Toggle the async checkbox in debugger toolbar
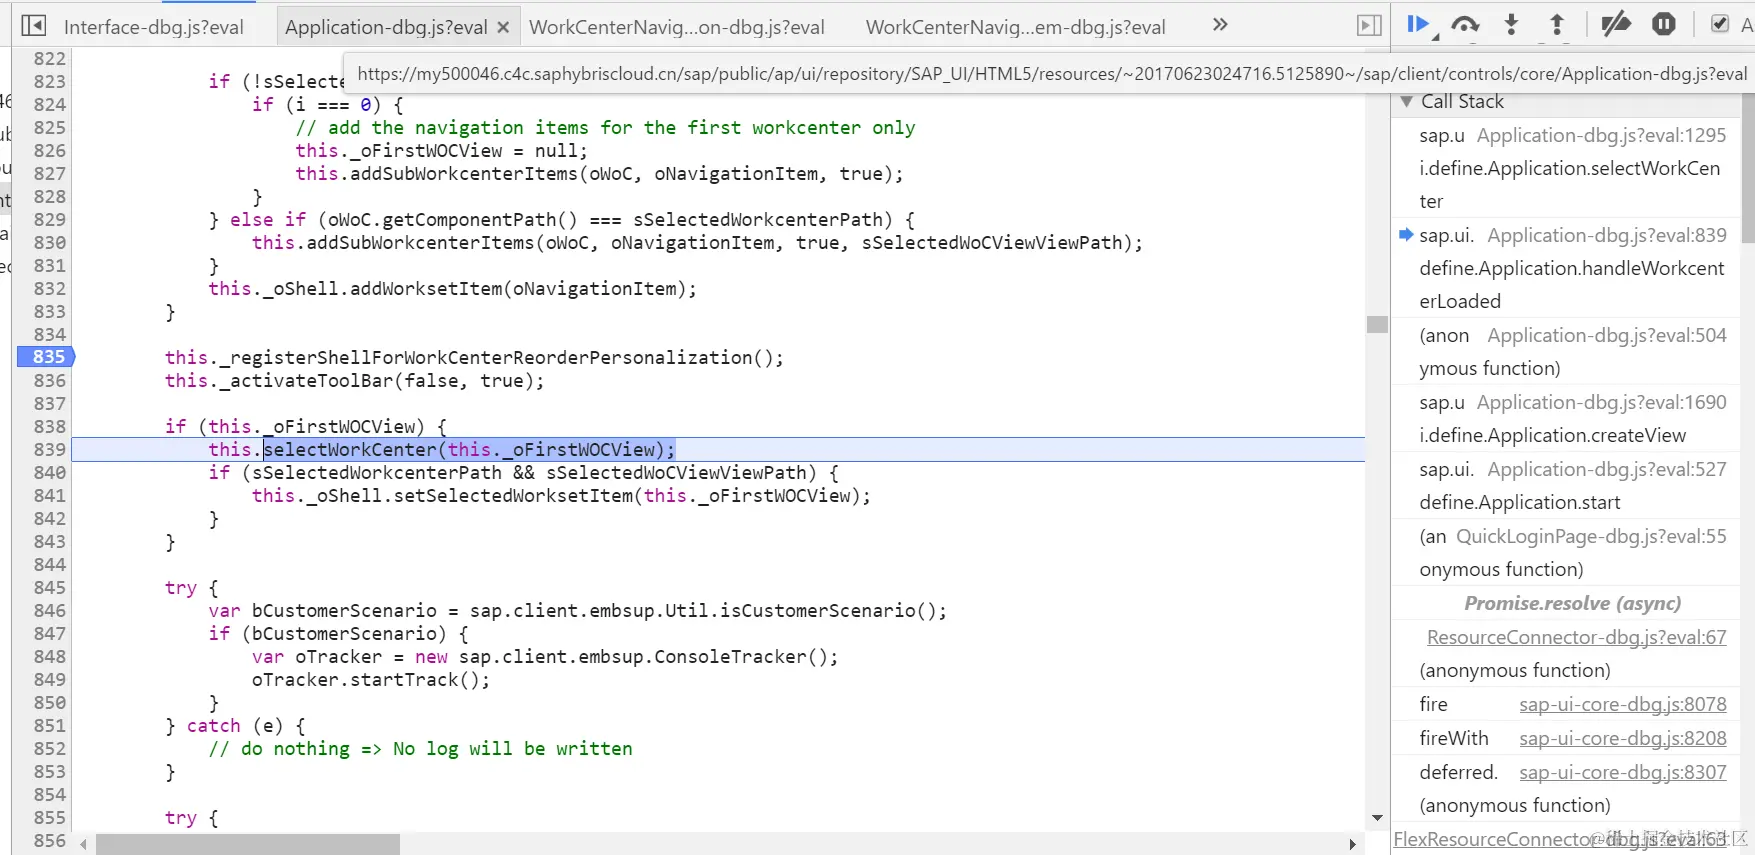Image resolution: width=1755 pixels, height=855 pixels. [1720, 25]
